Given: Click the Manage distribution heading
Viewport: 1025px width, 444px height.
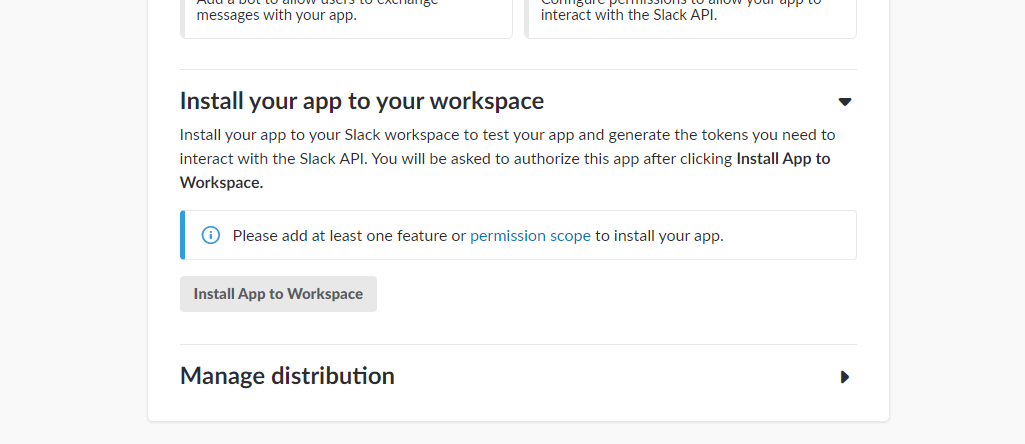Looking at the screenshot, I should (x=287, y=376).
